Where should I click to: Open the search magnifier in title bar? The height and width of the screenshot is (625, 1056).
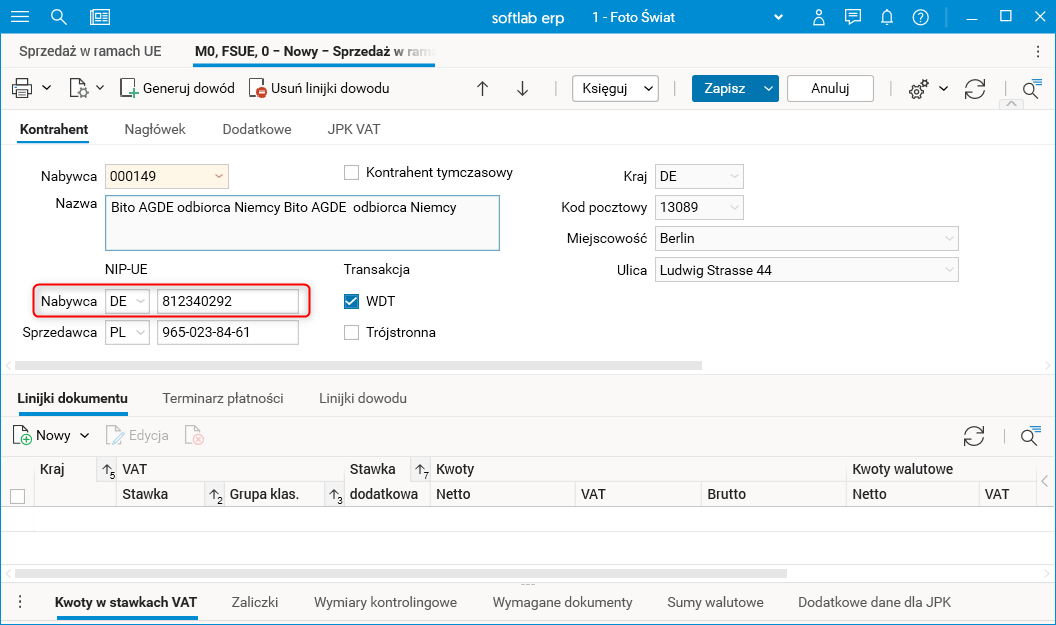[59, 17]
